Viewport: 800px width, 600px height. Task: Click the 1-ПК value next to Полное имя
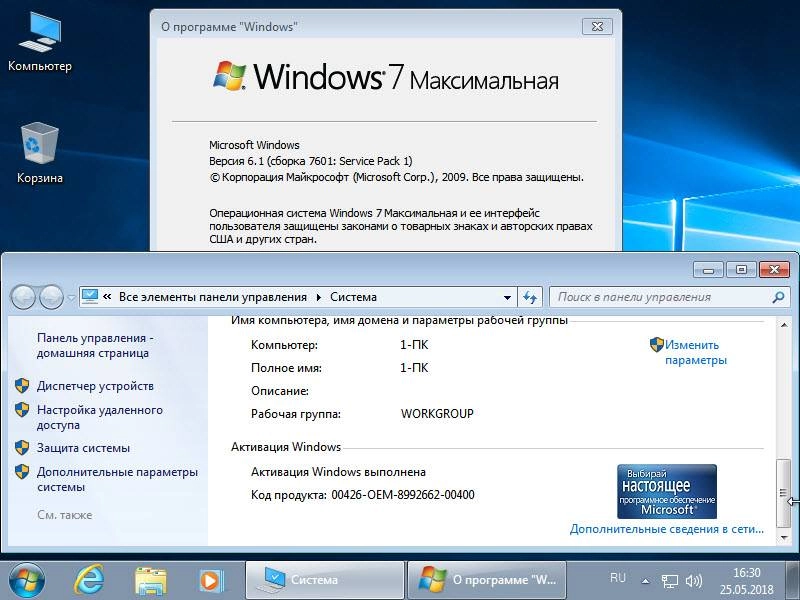point(414,368)
